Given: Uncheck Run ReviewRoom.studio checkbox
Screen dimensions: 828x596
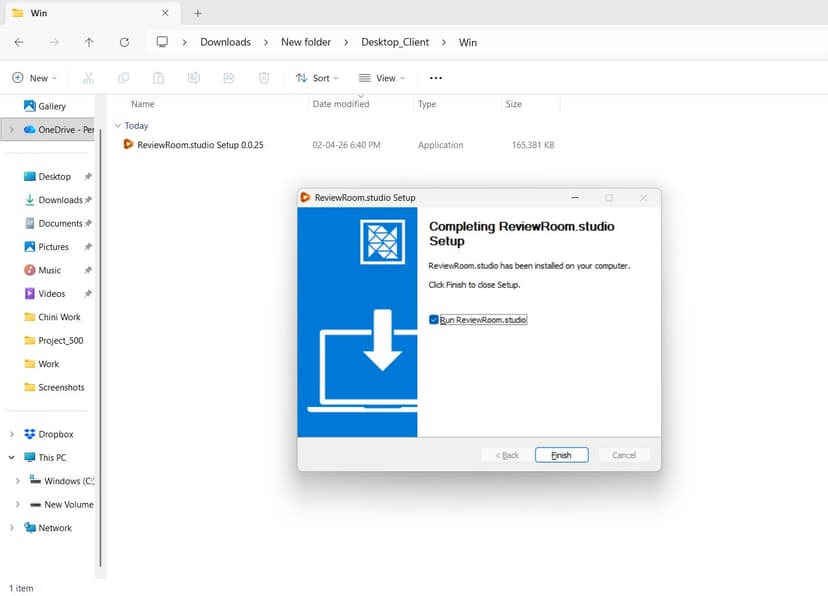Looking at the screenshot, I should (x=434, y=320).
